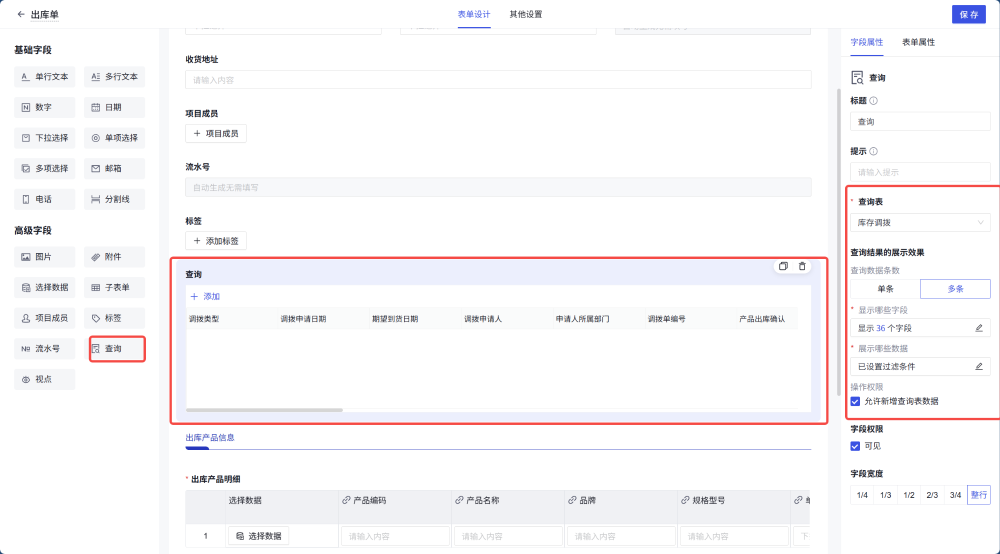Click the back arrow next to 出库单
Image resolution: width=1000 pixels, height=554 pixels.
(21, 14)
